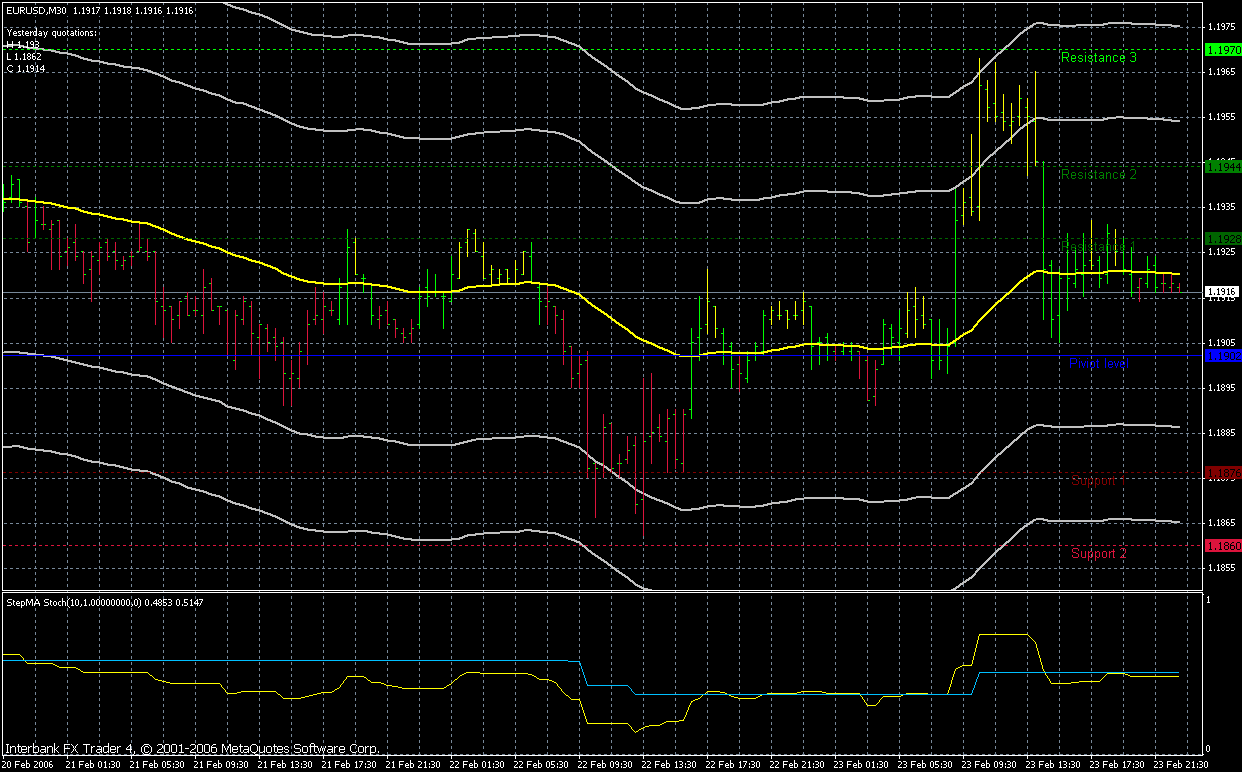Click the Support 1 level label
Screen dimensions: 1242x772
[x=1097, y=481]
